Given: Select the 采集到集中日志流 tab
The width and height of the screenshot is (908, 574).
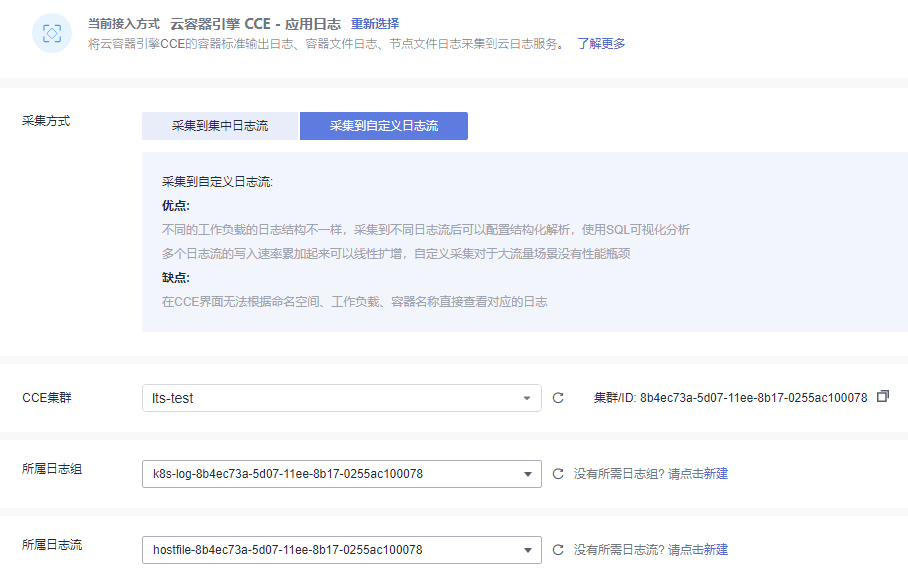Looking at the screenshot, I should coord(220,126).
